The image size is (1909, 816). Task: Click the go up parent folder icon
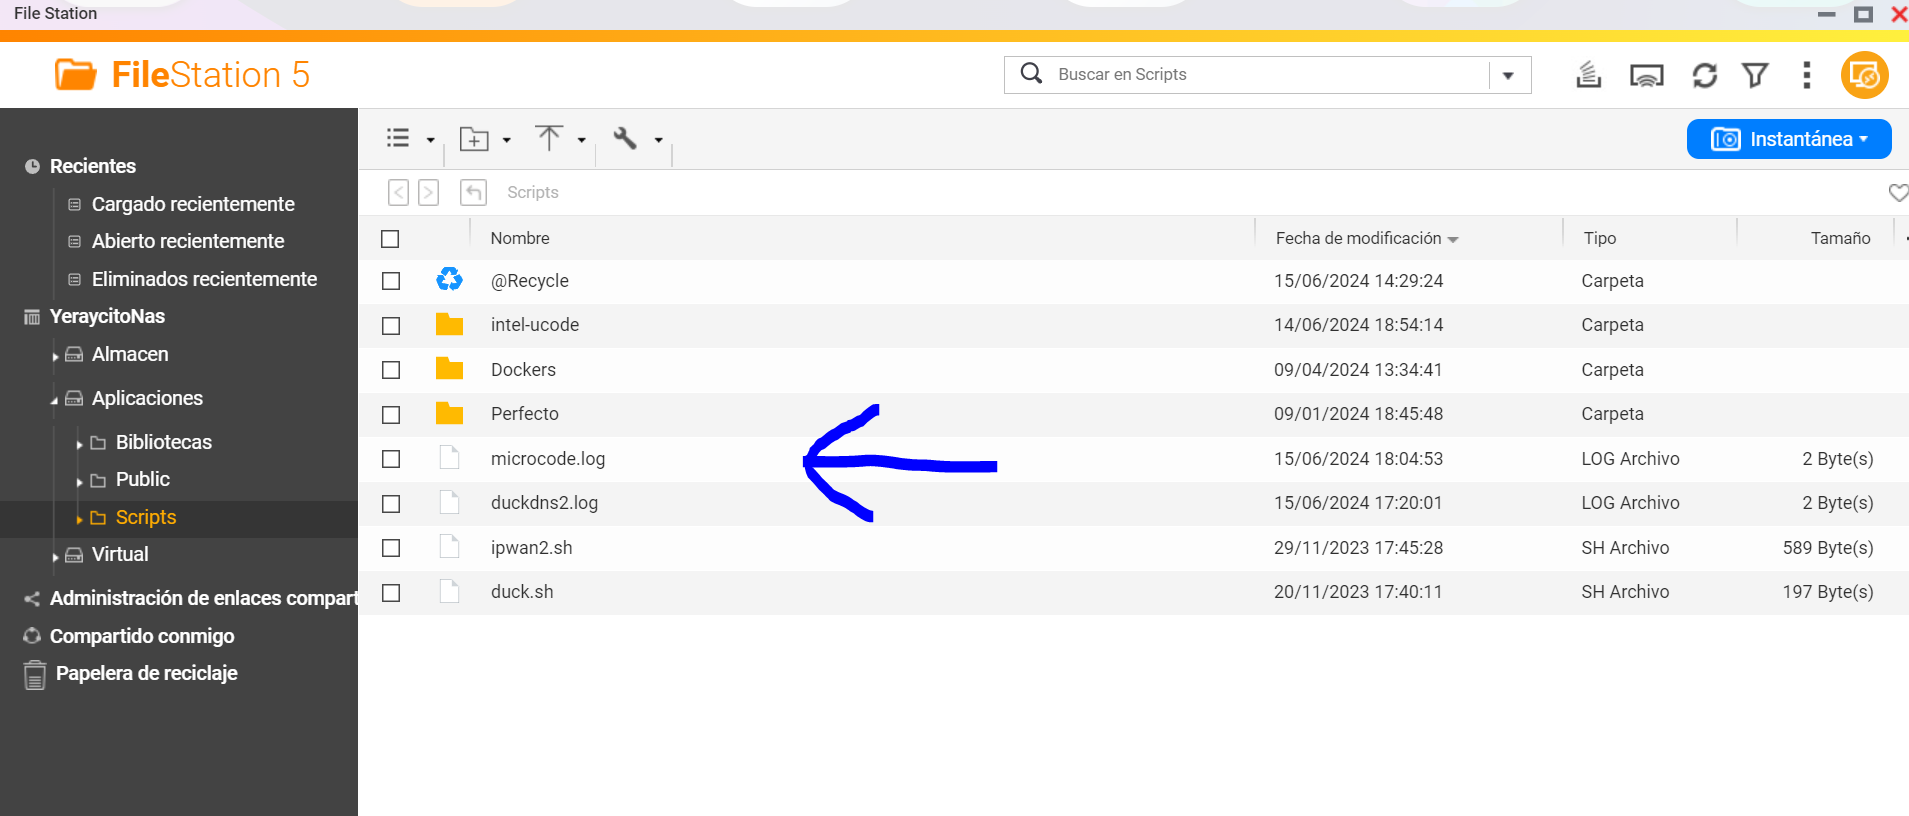coord(473,192)
